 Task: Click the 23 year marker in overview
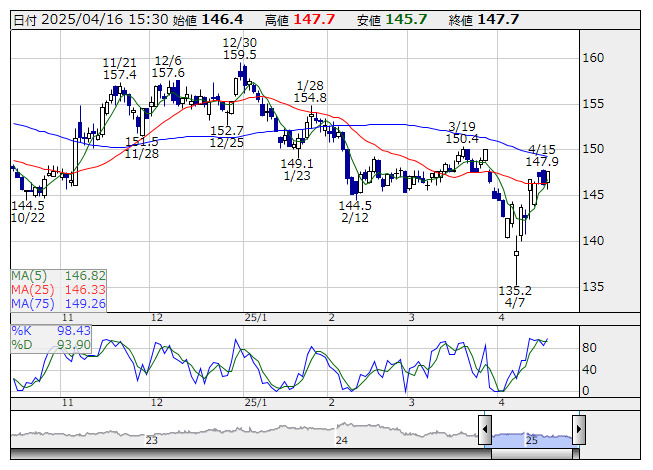tap(152, 440)
